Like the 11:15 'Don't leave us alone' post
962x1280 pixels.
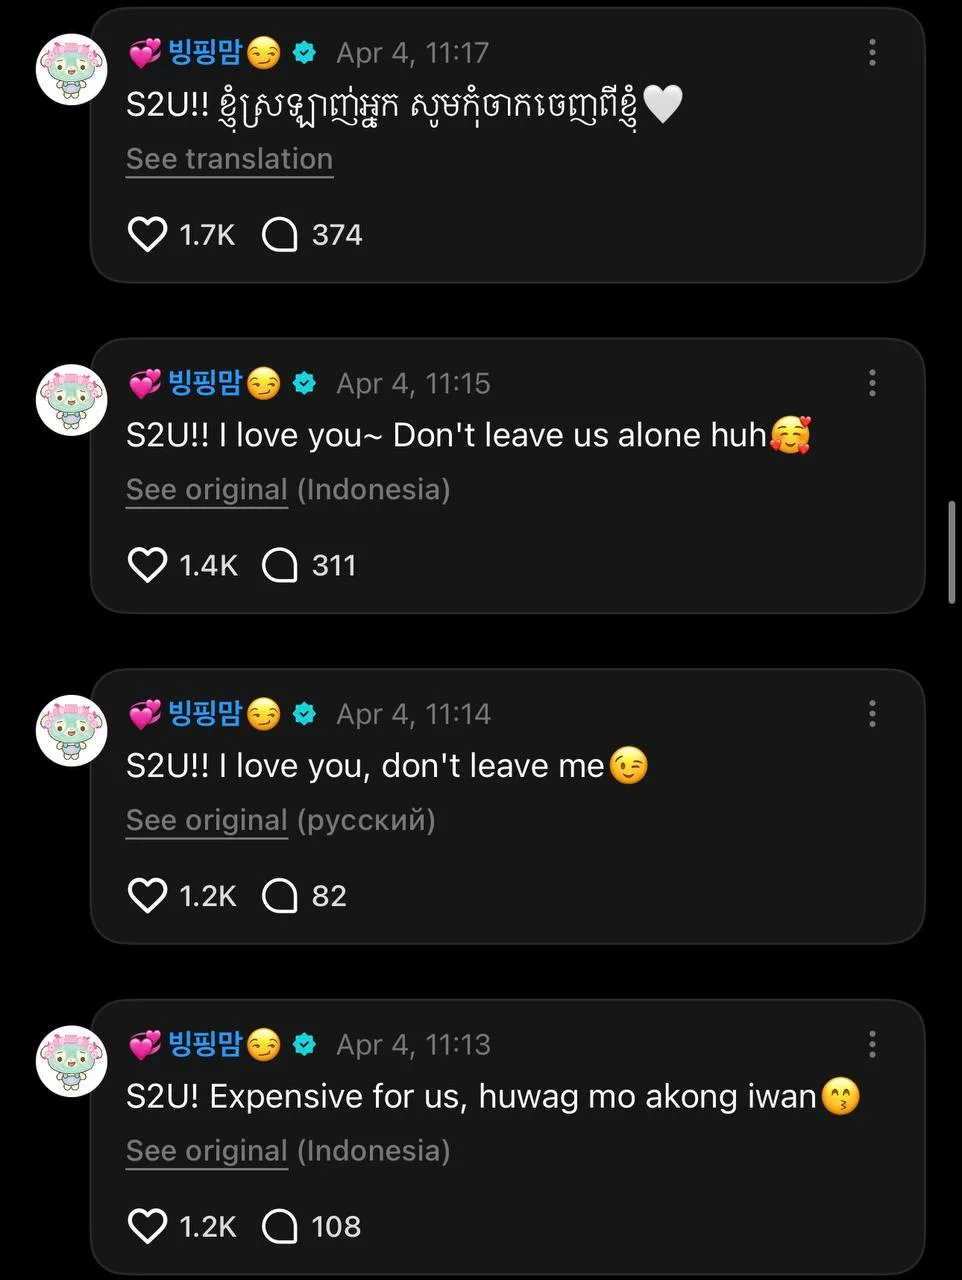pos(147,565)
